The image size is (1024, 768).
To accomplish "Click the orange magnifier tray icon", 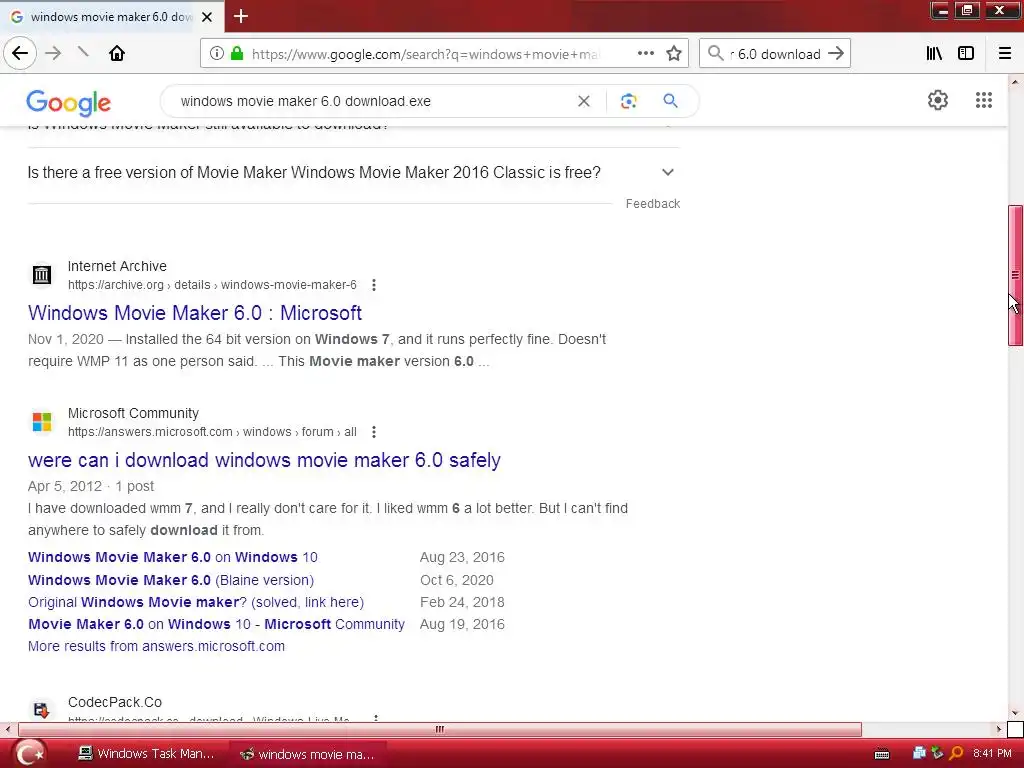I will click(x=956, y=754).
